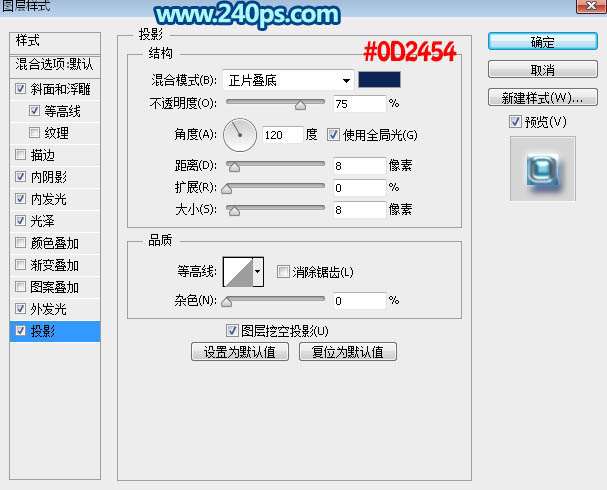Toggle 使用全局光 checkbox
607x490 pixels.
tap(333, 135)
